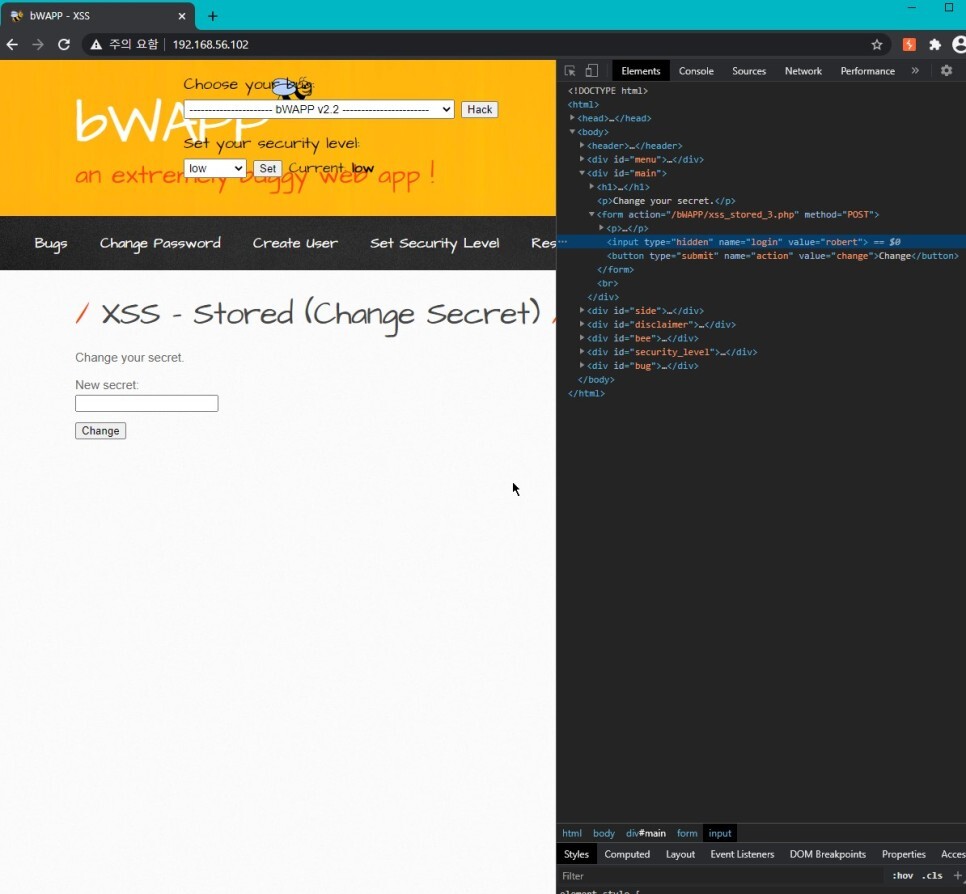Image resolution: width=966 pixels, height=894 pixels.
Task: Open the Create User menu item
Action: [x=295, y=243]
